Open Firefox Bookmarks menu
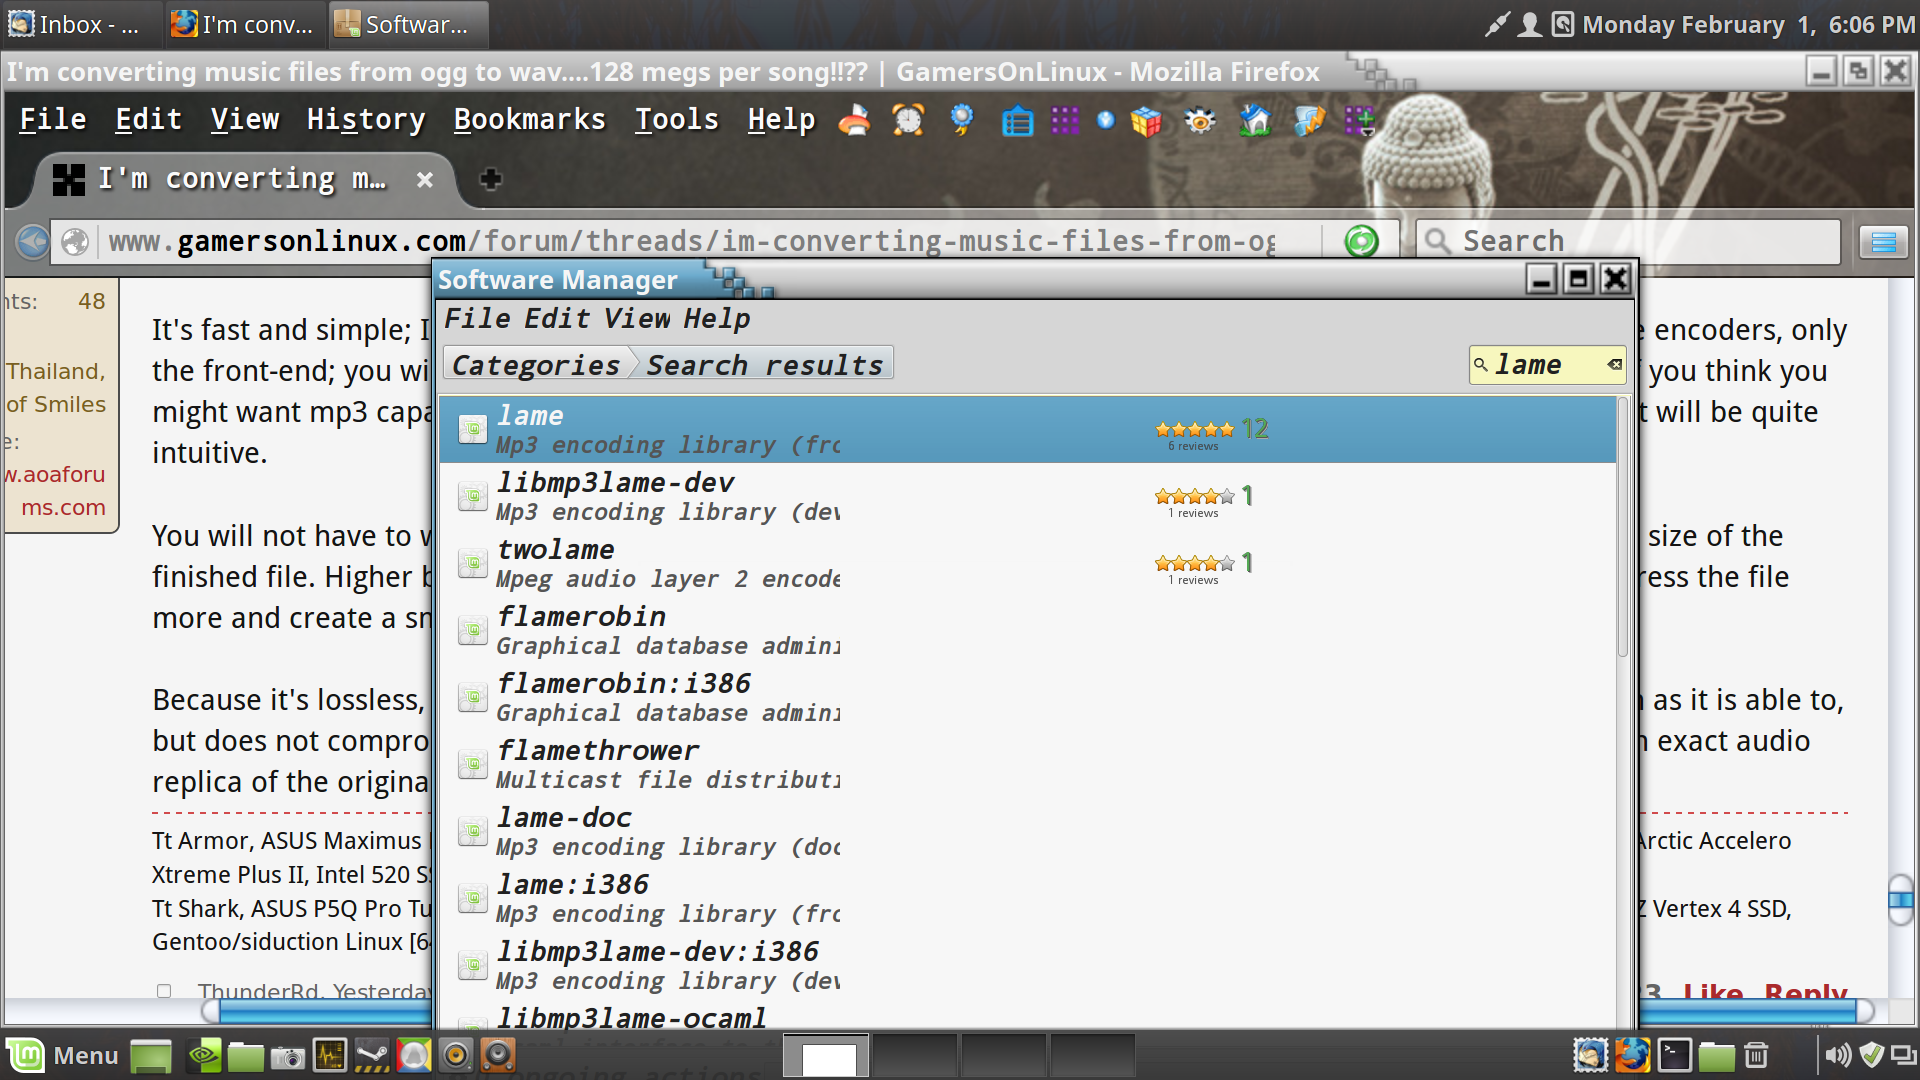 point(530,119)
